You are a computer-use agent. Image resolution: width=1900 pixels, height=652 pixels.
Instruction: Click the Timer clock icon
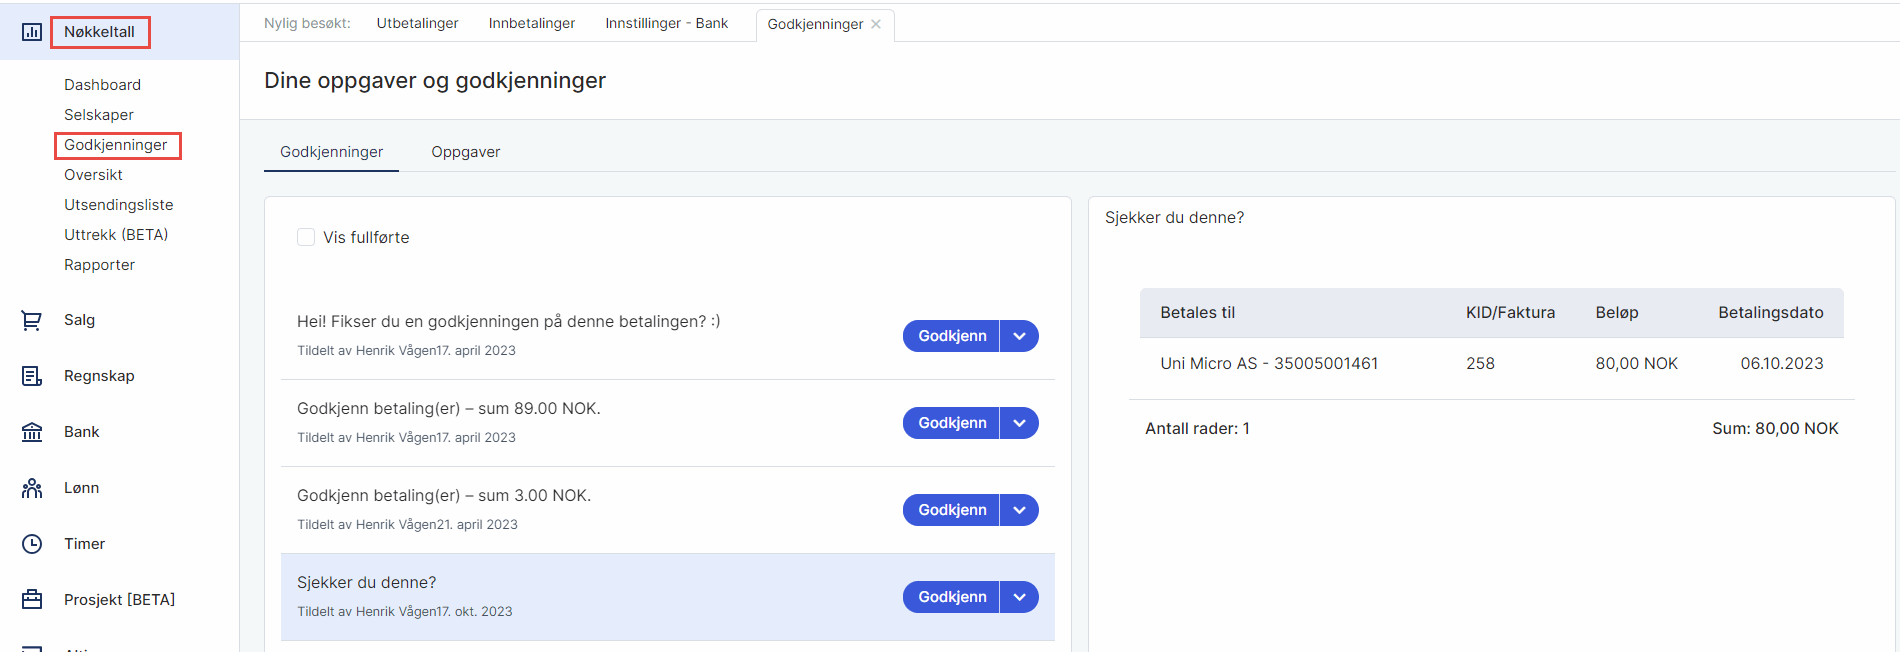coord(32,544)
